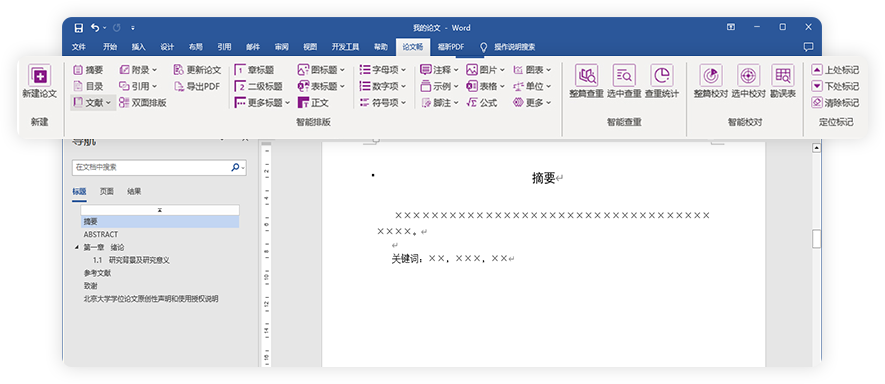The image size is (885, 384).
Task: Collapse the 第一章 绪论 tree node
Action: 76,247
